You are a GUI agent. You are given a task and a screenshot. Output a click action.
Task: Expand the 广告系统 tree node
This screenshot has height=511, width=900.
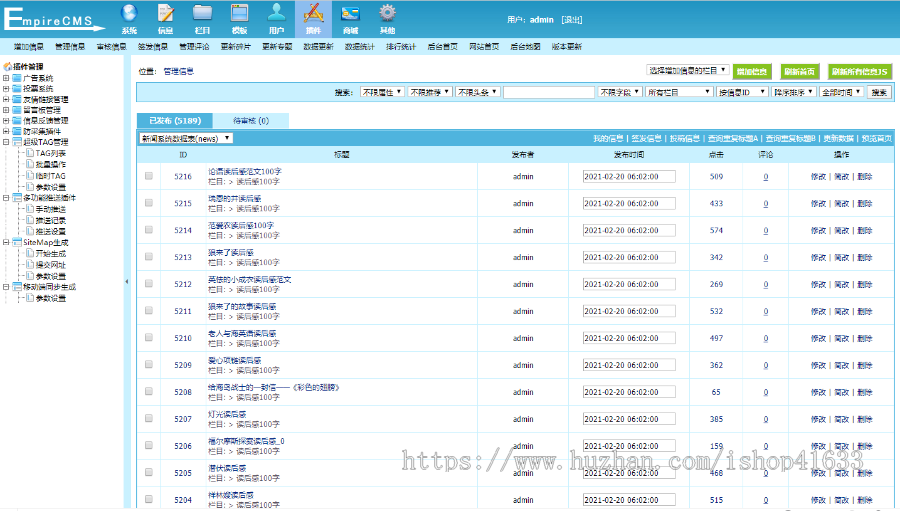pyautogui.click(x=6, y=78)
